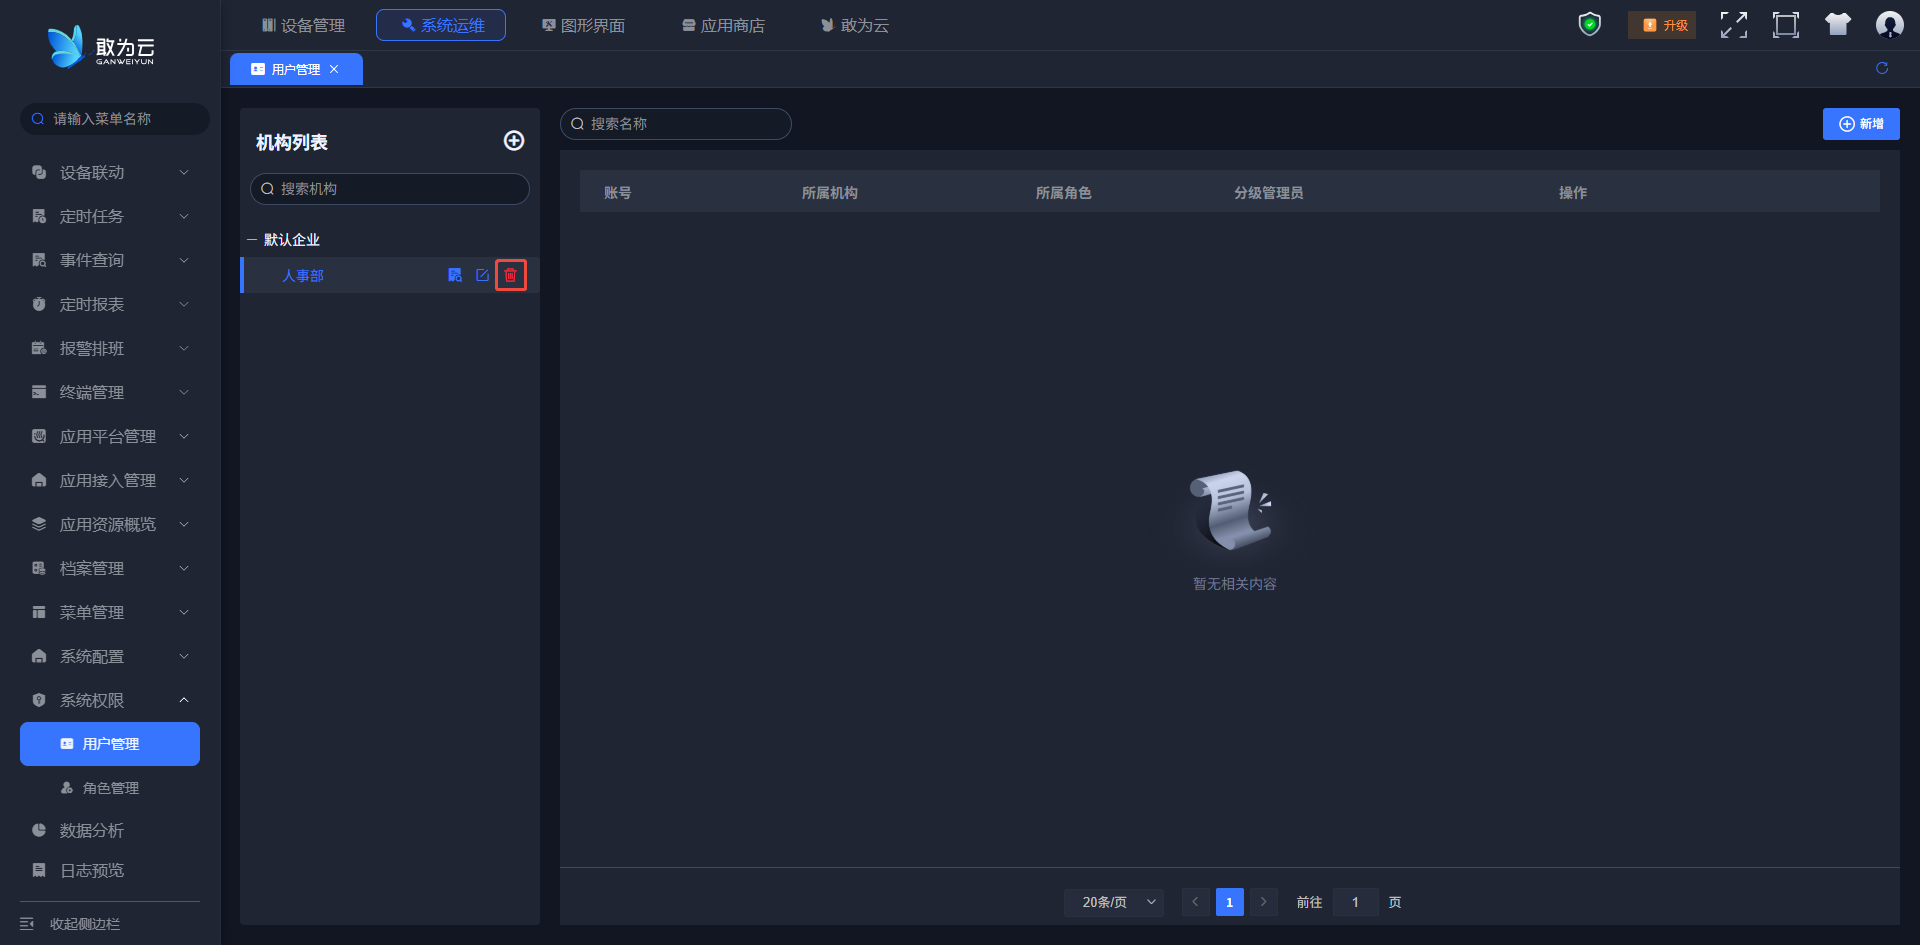
Task: Click the 报警排班 sidebar icon
Action: coord(39,348)
